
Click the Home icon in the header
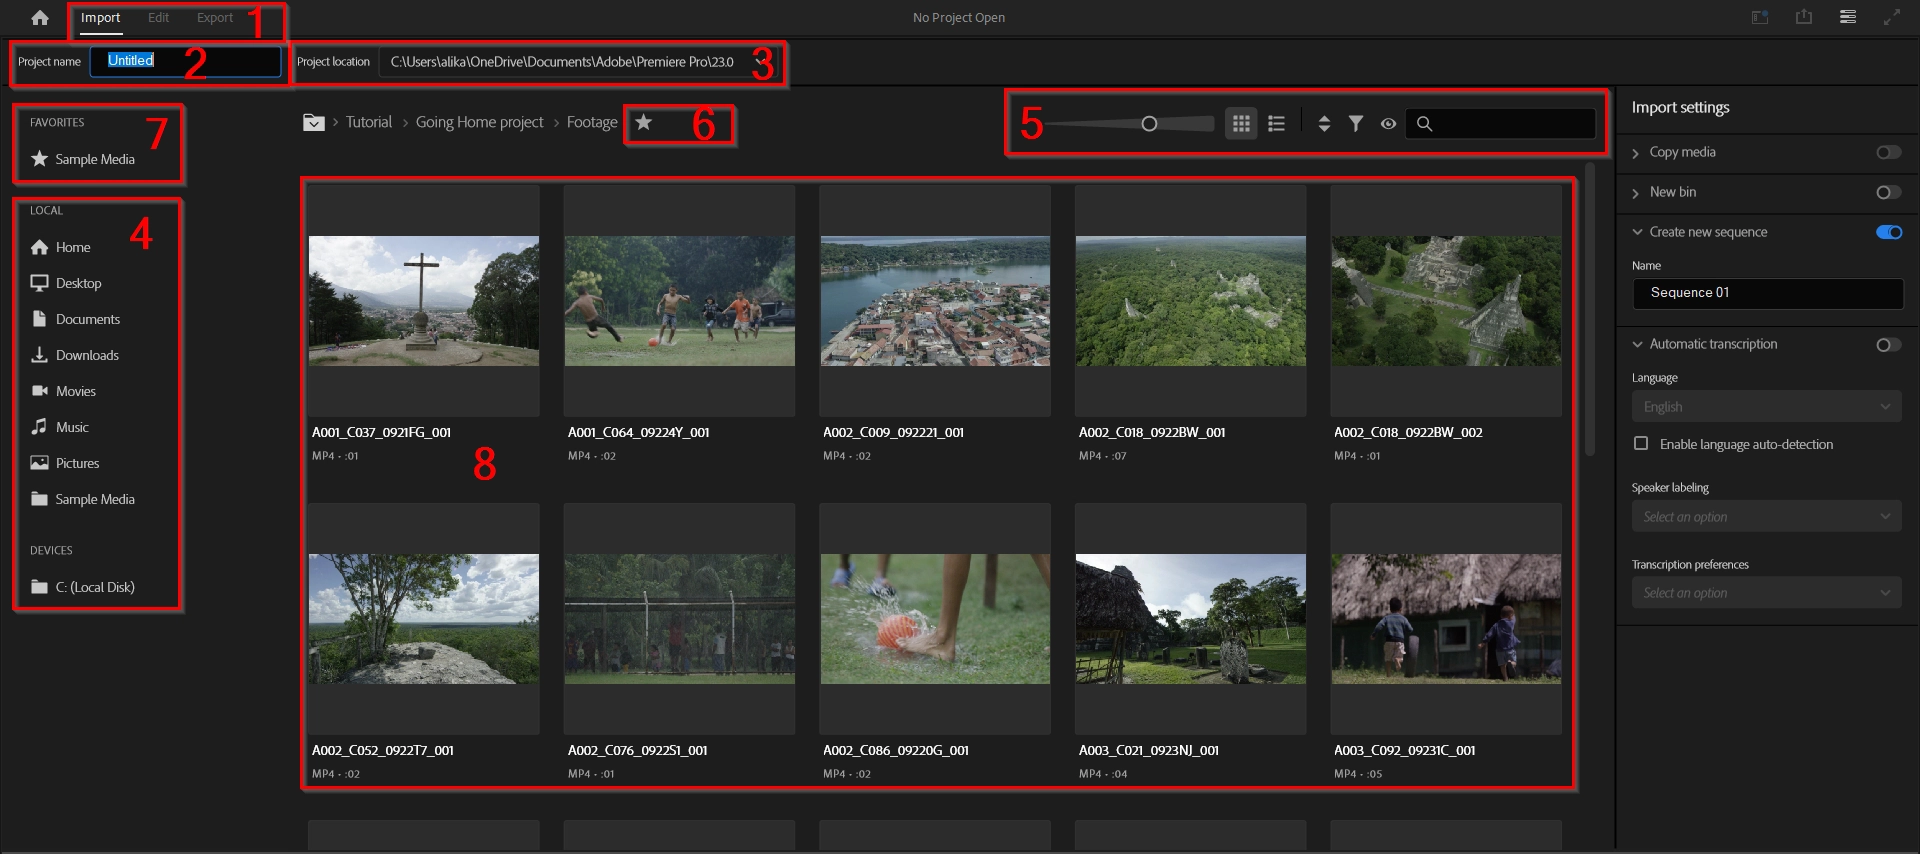[40, 18]
